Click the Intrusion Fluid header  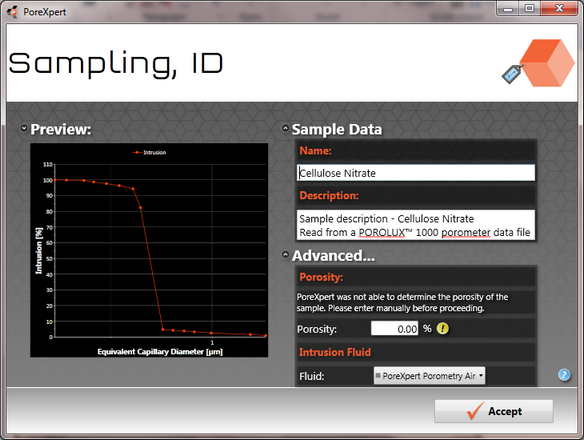point(335,352)
